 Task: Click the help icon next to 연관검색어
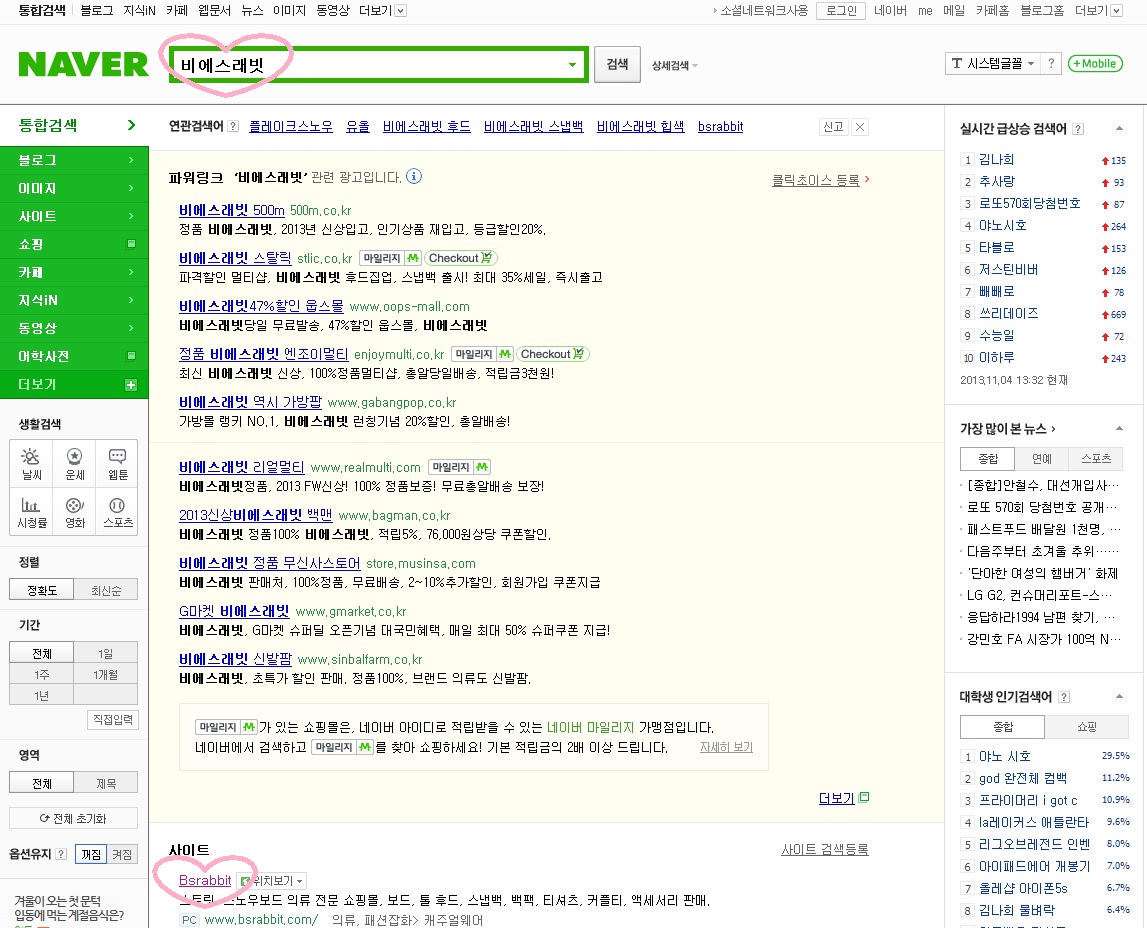233,127
